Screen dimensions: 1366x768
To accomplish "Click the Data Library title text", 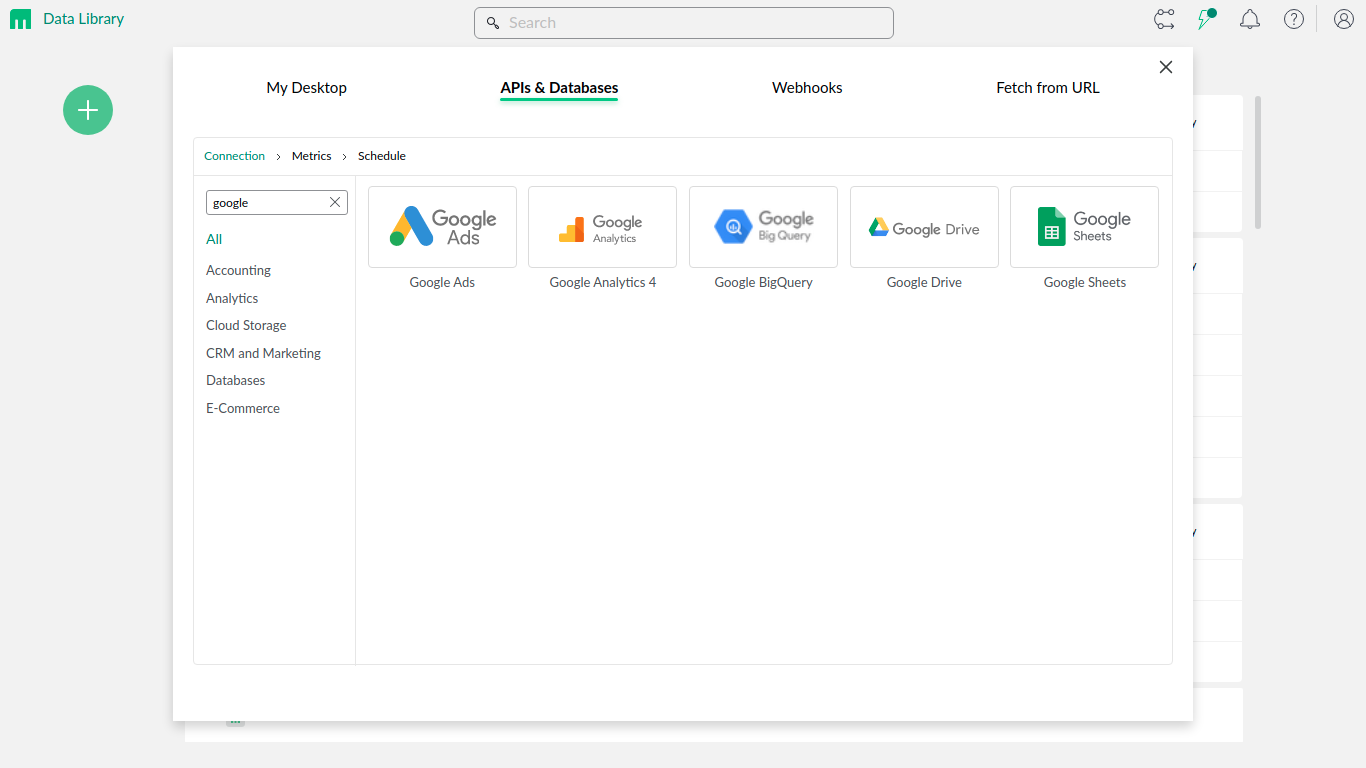I will coord(84,19).
